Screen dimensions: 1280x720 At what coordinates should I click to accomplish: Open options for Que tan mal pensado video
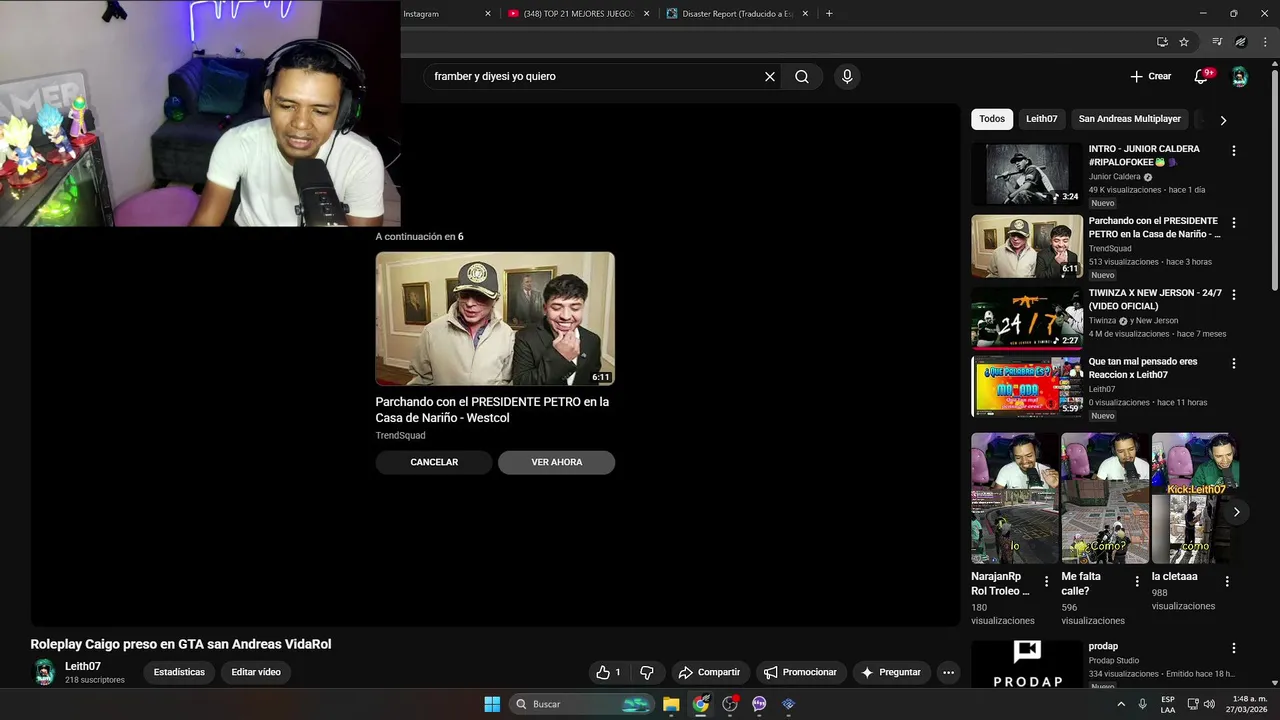tap(1233, 364)
